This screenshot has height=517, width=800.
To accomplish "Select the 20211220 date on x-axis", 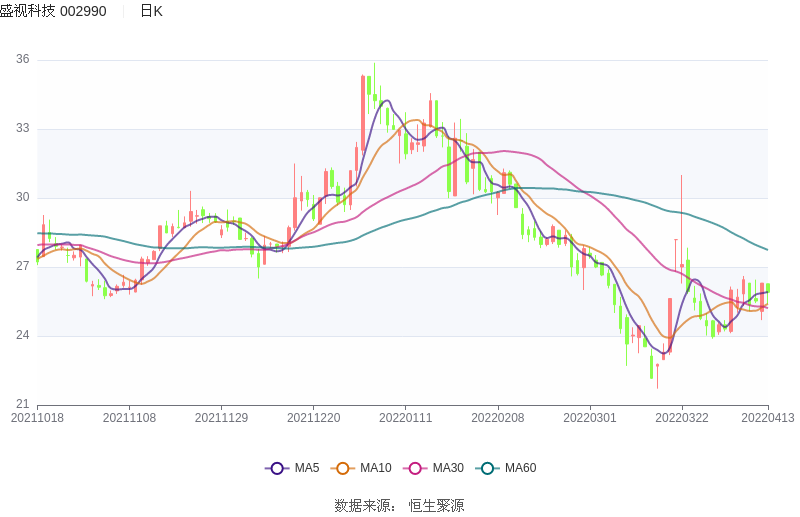I will [x=313, y=418].
